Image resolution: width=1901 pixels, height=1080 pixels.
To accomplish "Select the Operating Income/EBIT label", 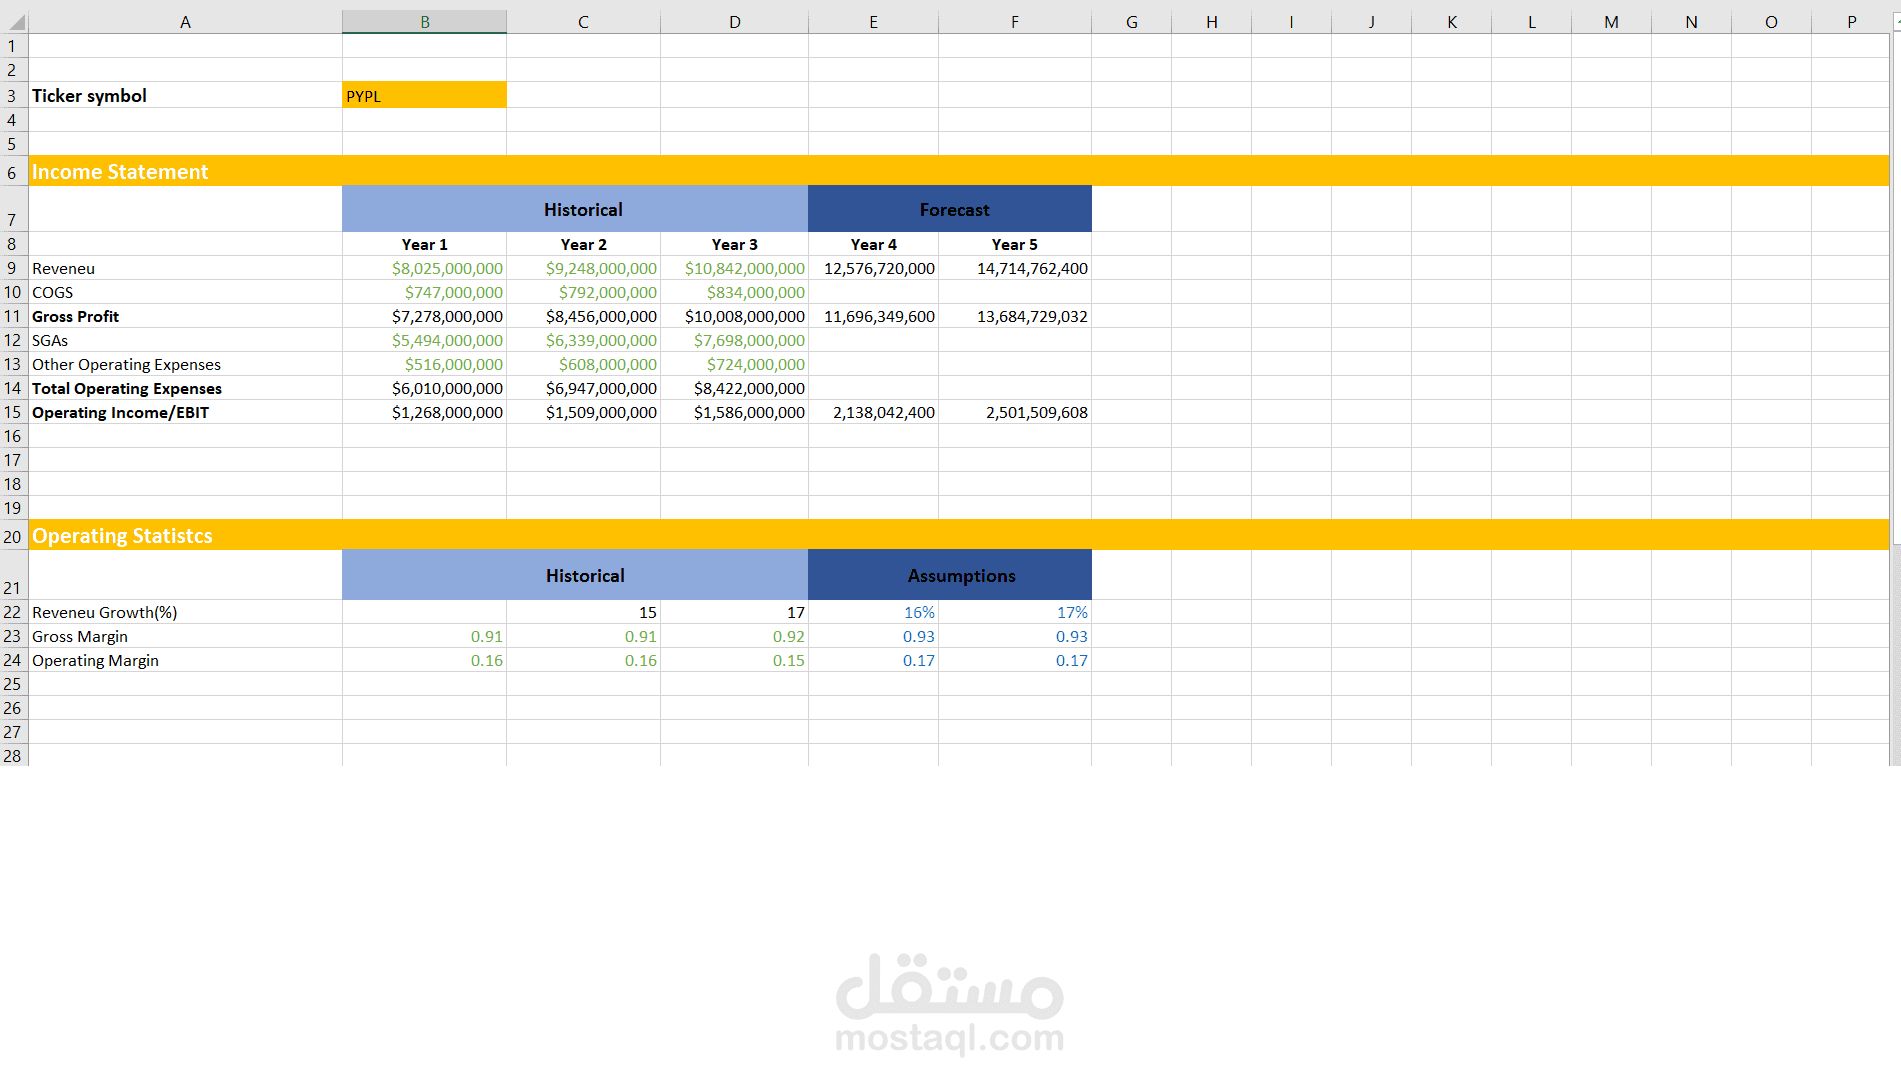I will (x=185, y=412).
